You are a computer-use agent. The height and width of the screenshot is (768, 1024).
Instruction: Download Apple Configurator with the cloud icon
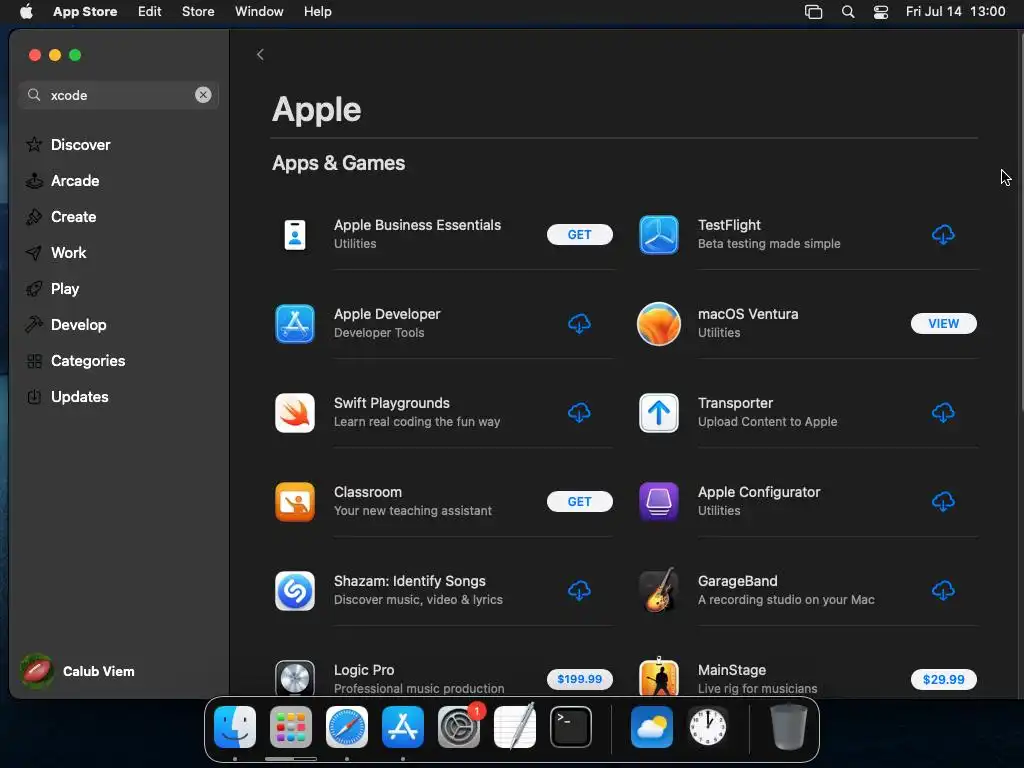pos(943,502)
